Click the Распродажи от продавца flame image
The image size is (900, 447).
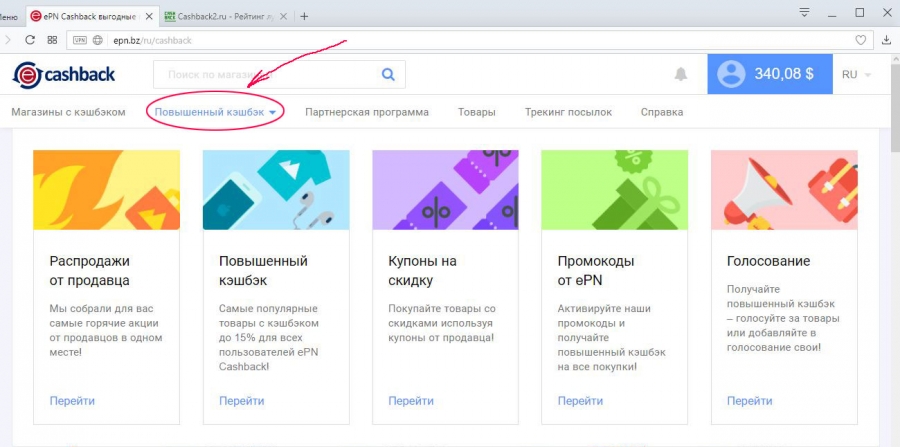click(x=106, y=190)
